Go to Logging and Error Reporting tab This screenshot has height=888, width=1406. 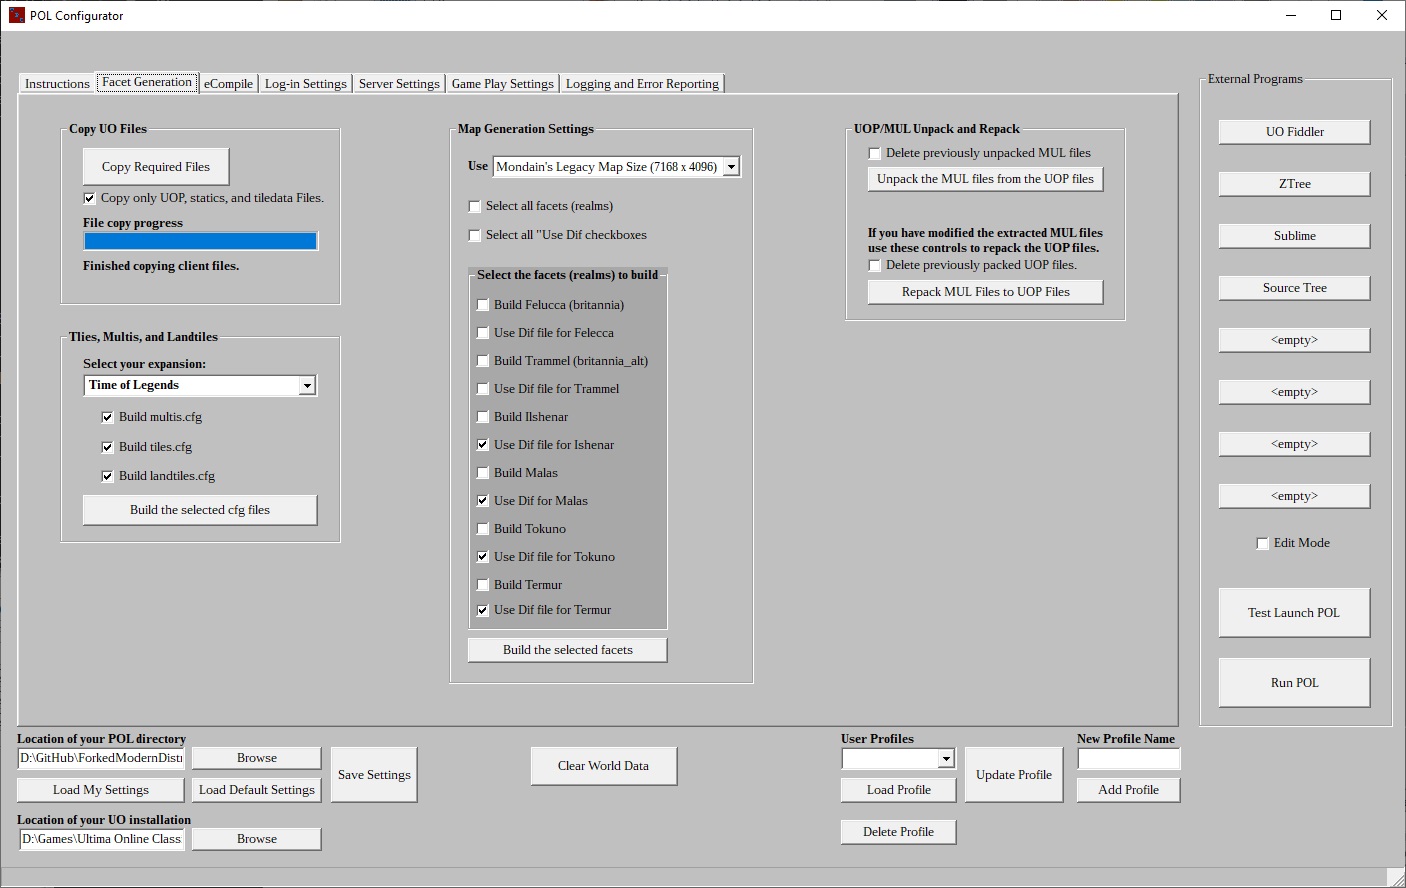[642, 84]
